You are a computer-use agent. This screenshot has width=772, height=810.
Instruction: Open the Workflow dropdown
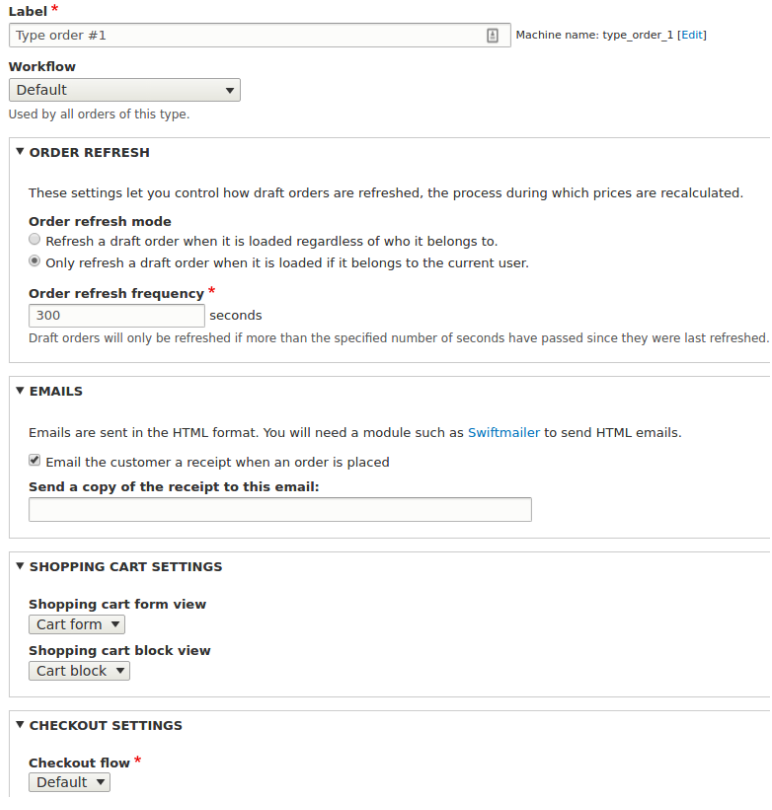[124, 90]
